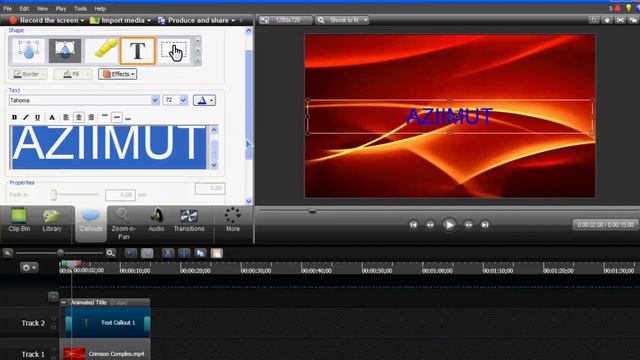Click the Copy tool on timeline toolbar
Viewport: 640px width, 360px height.
click(200, 253)
